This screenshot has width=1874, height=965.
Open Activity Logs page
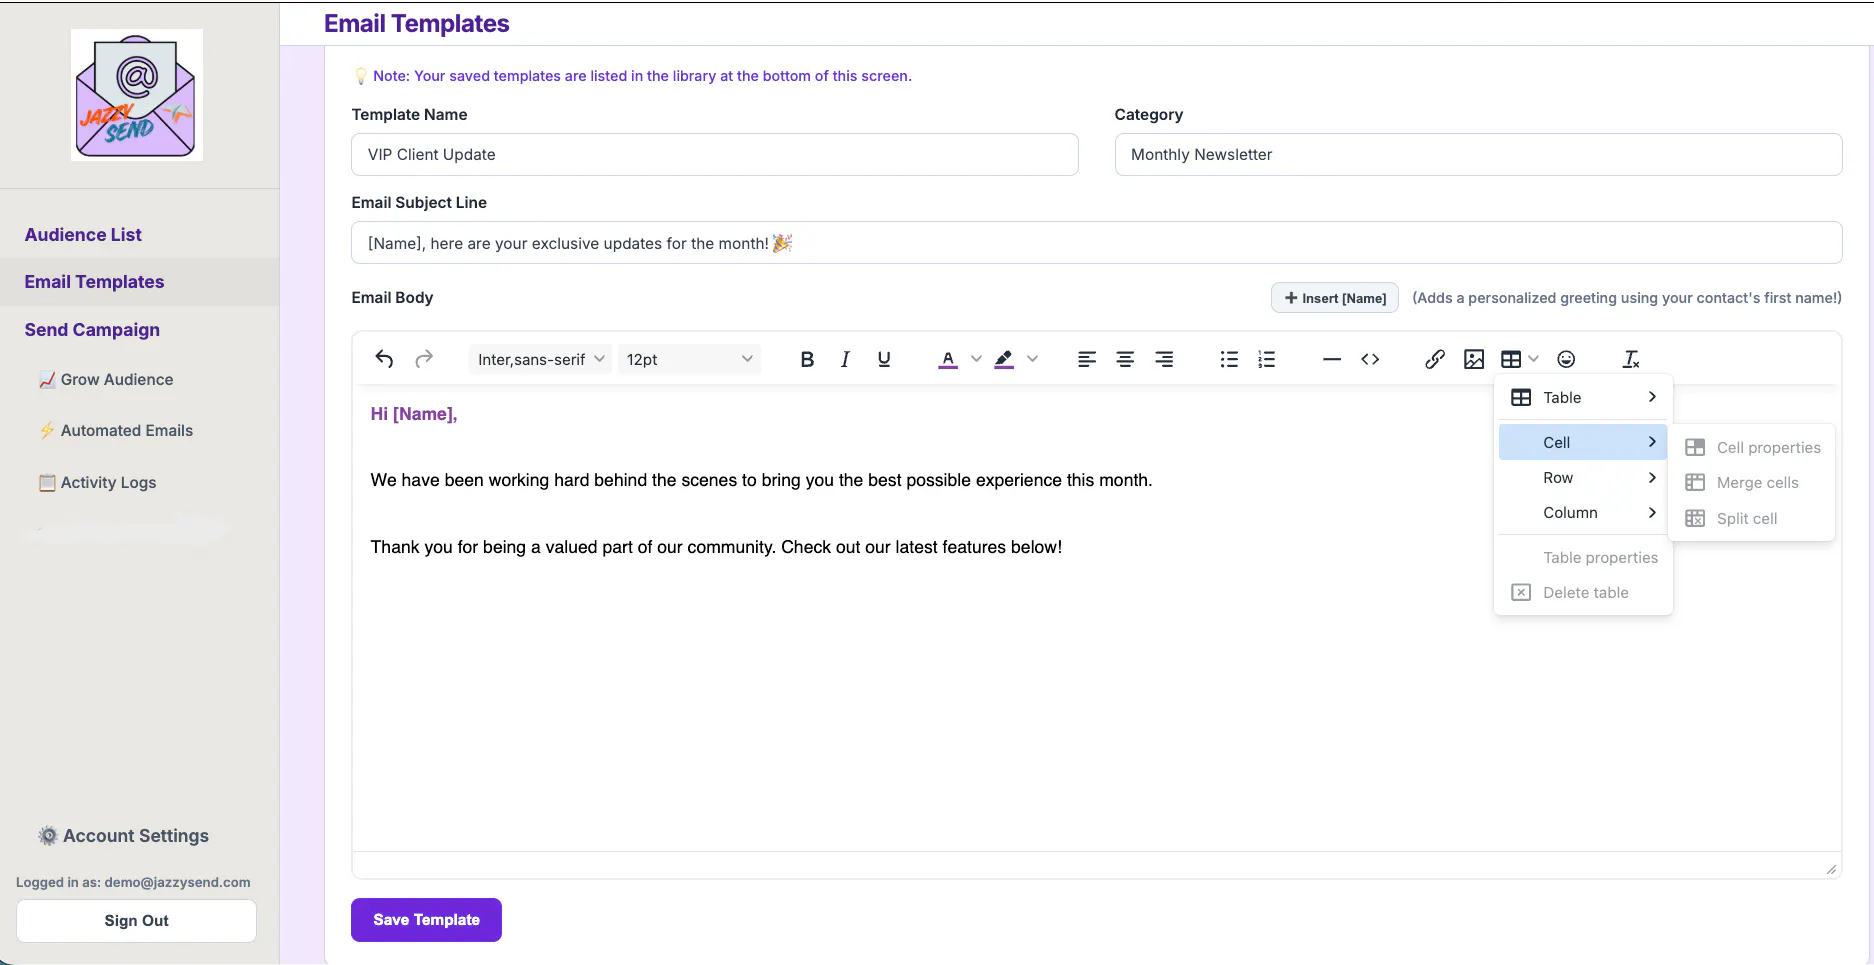(97, 483)
